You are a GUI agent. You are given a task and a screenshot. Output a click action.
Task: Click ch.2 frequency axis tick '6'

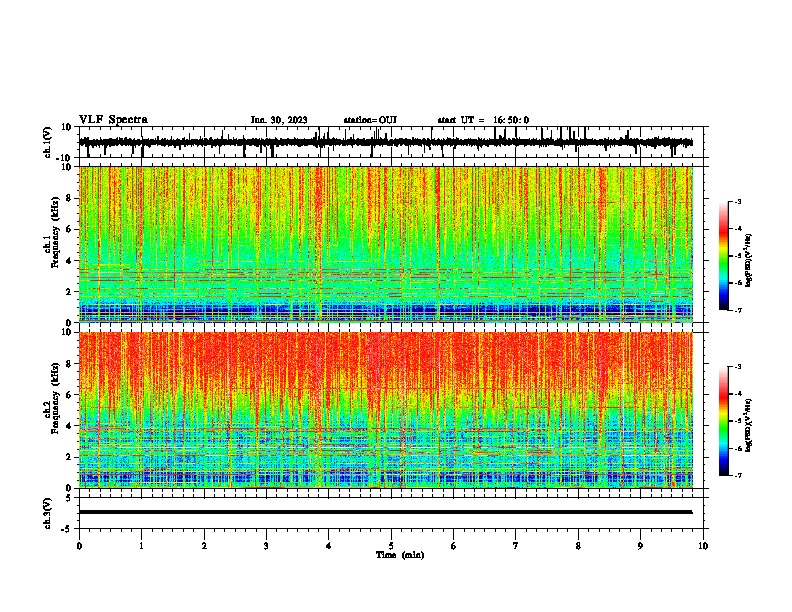pyautogui.click(x=69, y=395)
